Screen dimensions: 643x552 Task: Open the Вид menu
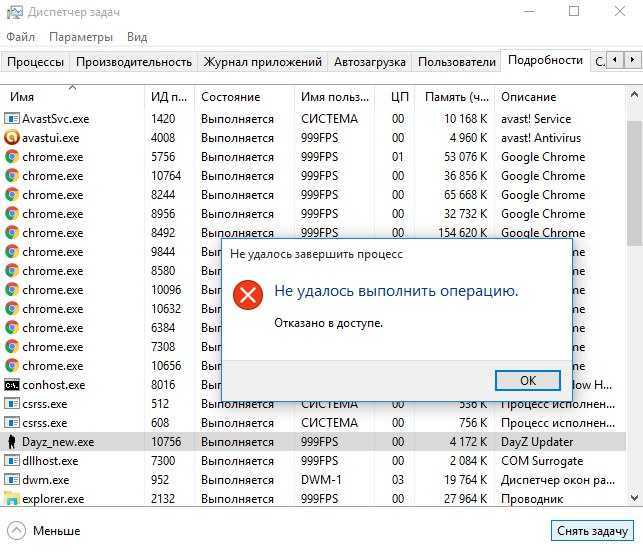point(137,37)
